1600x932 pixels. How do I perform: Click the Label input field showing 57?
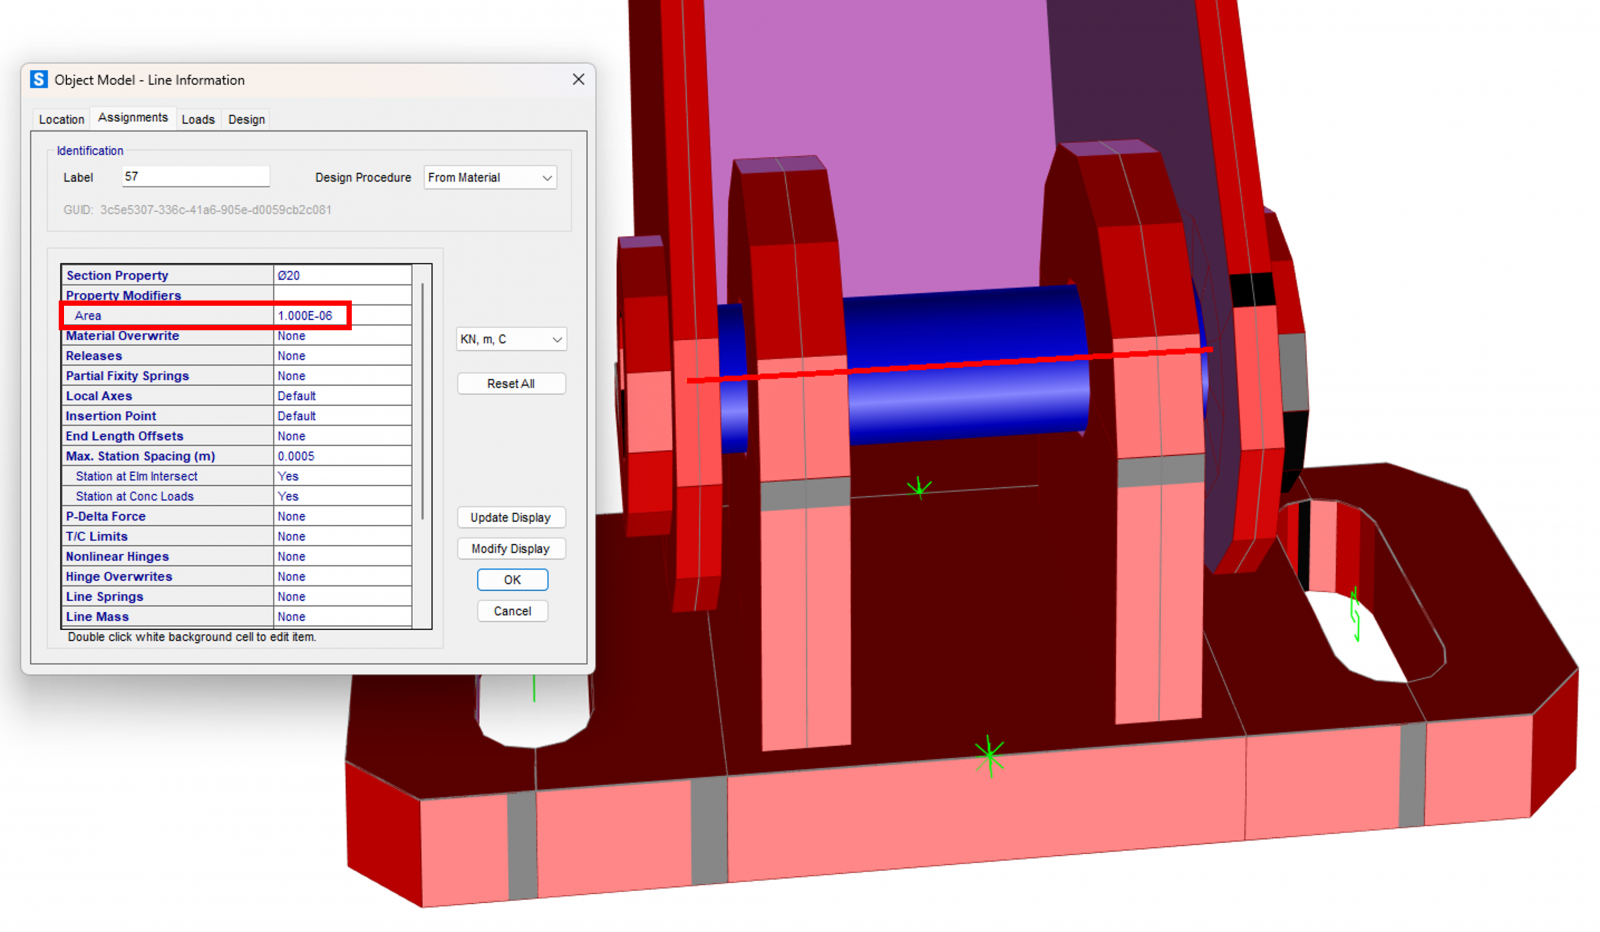click(x=196, y=177)
